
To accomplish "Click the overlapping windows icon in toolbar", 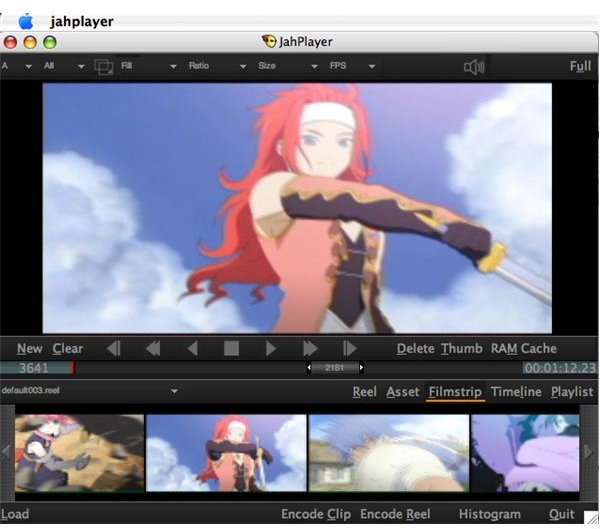I will coord(104,67).
